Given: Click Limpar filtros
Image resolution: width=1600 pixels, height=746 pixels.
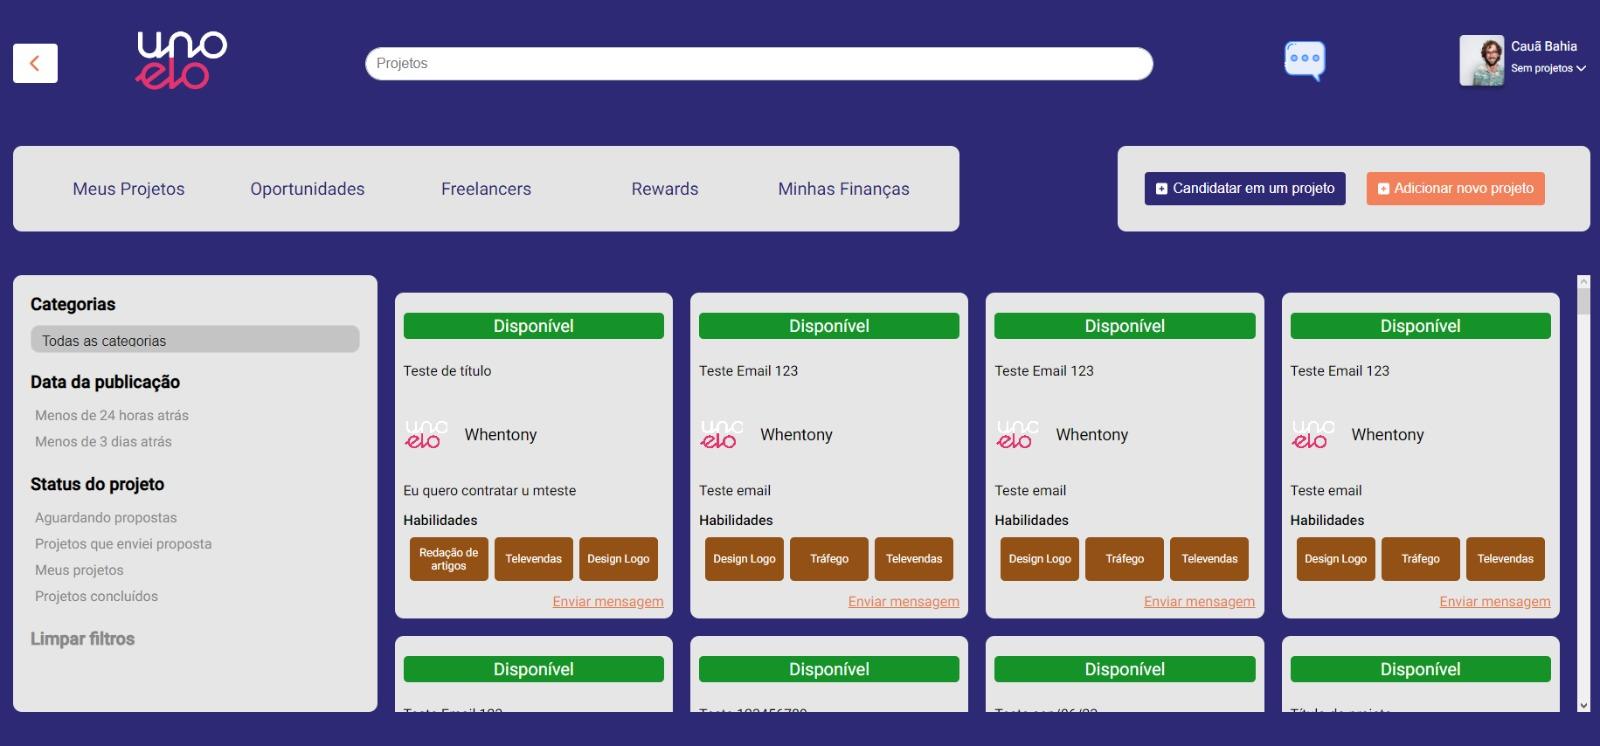Looking at the screenshot, I should click(x=82, y=638).
